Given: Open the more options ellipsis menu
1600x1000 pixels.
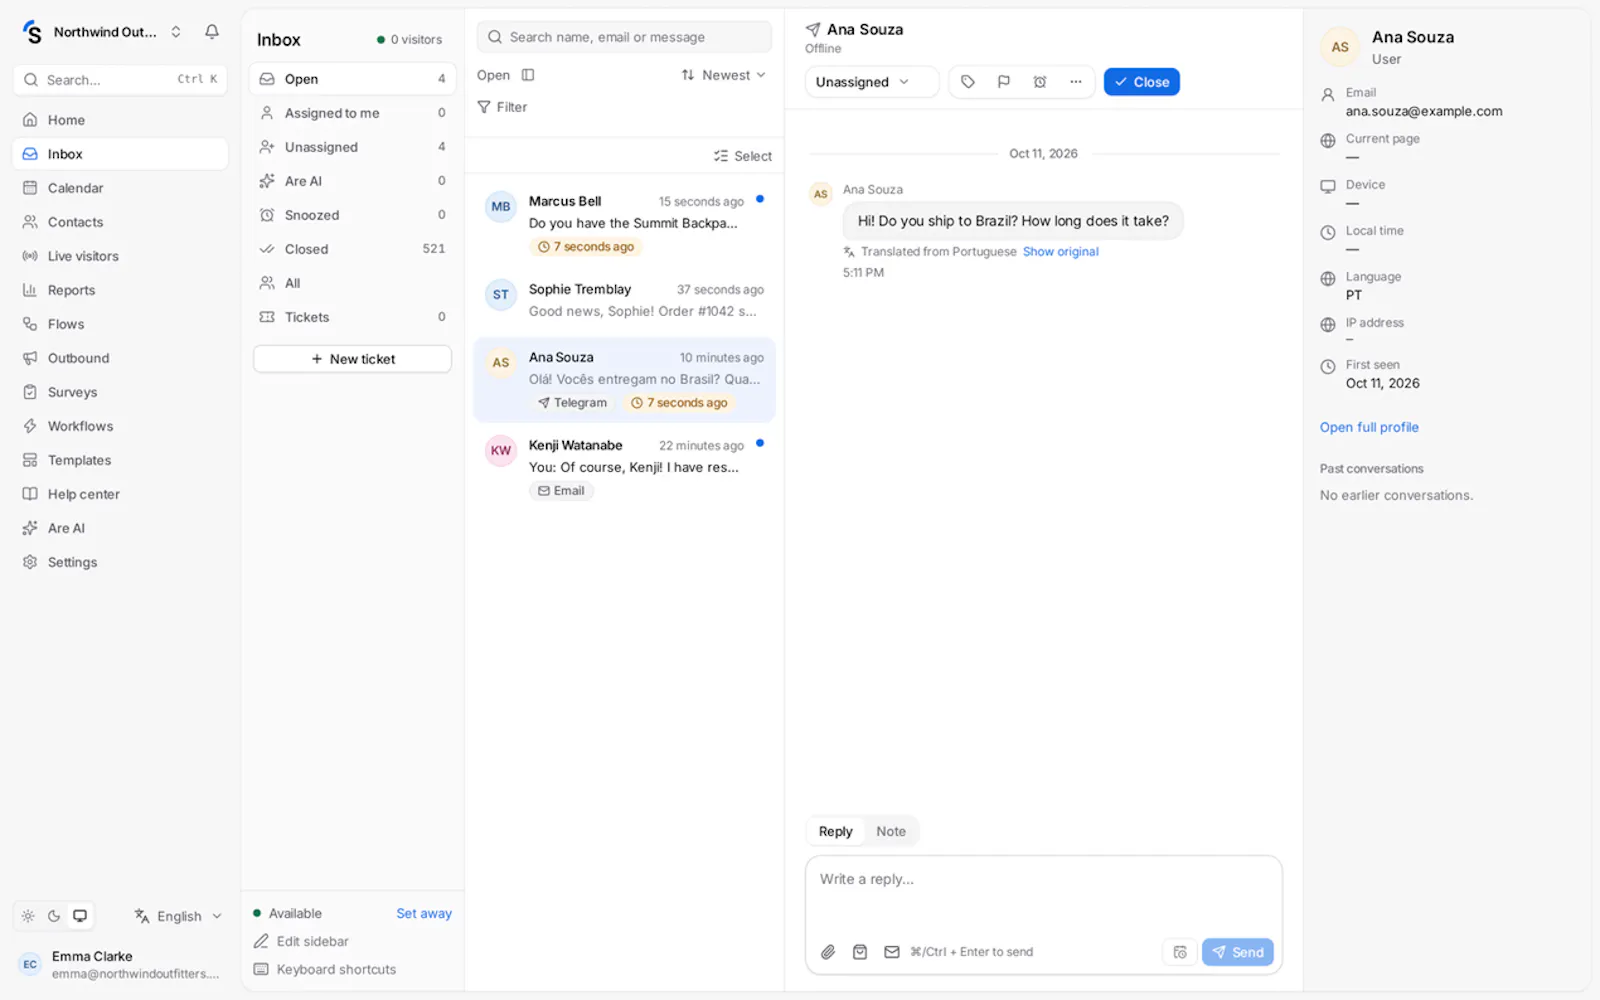Looking at the screenshot, I should click(x=1076, y=82).
